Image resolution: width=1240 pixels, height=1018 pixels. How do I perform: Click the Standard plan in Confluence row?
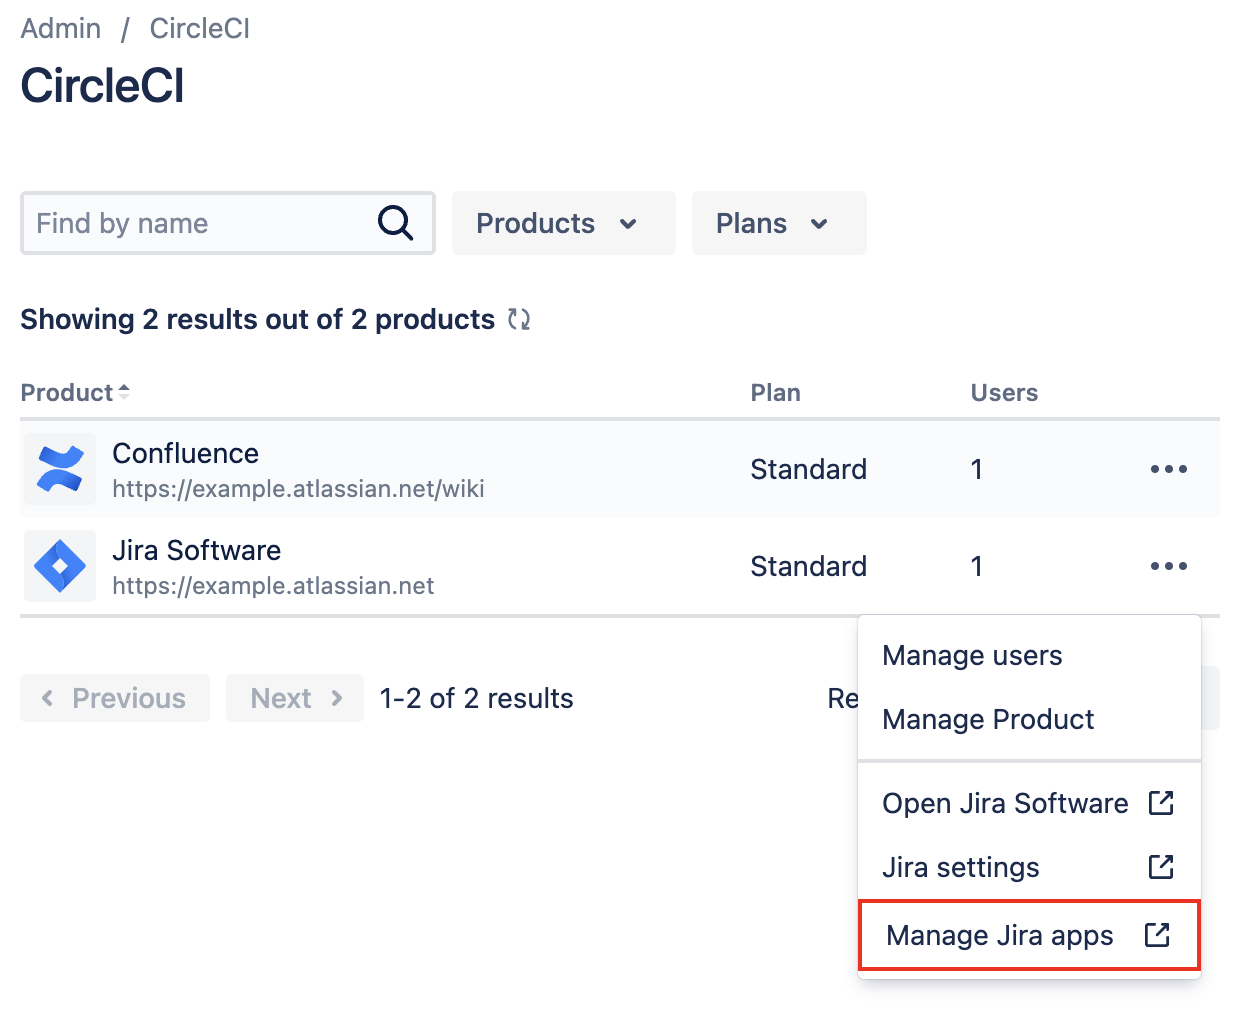(x=808, y=469)
